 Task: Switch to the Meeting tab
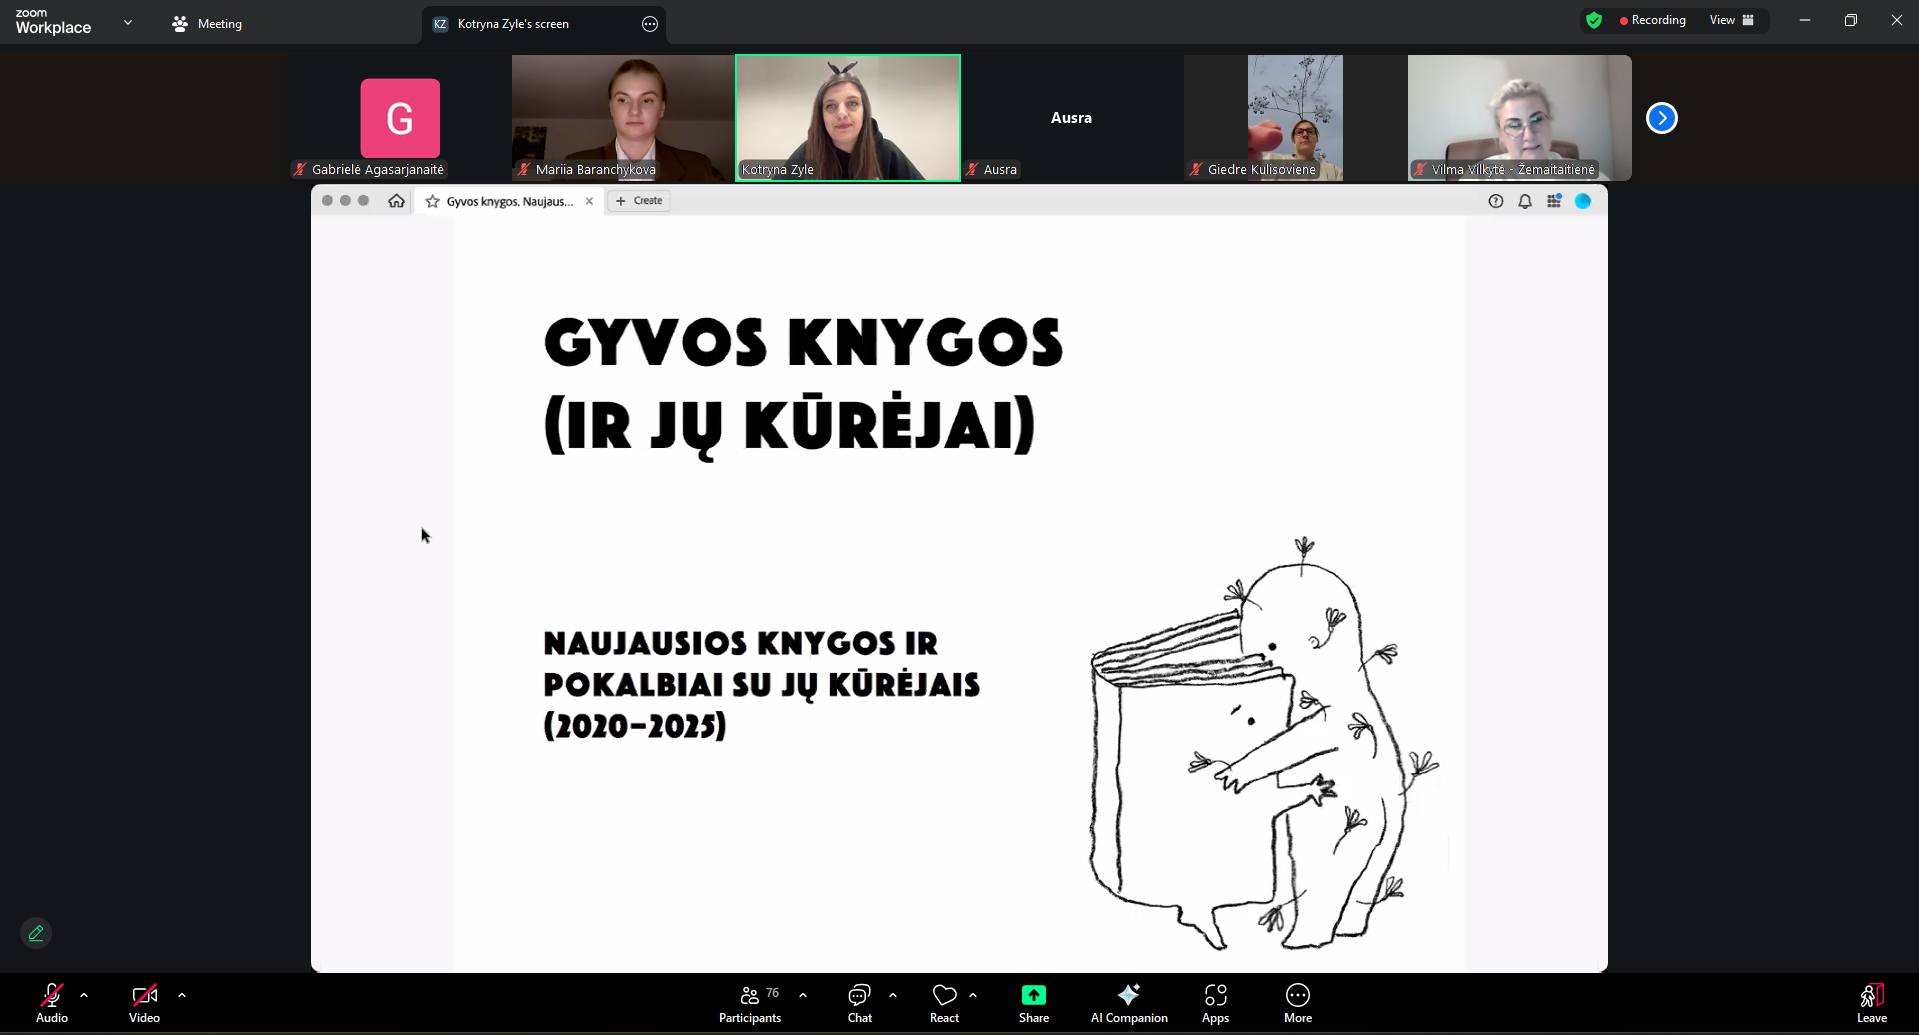pos(208,23)
